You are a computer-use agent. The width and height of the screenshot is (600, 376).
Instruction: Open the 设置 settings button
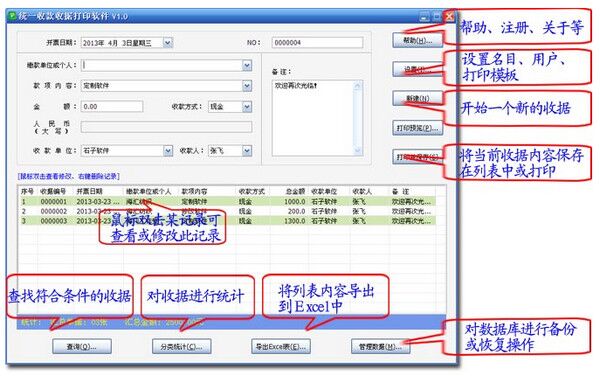(417, 70)
